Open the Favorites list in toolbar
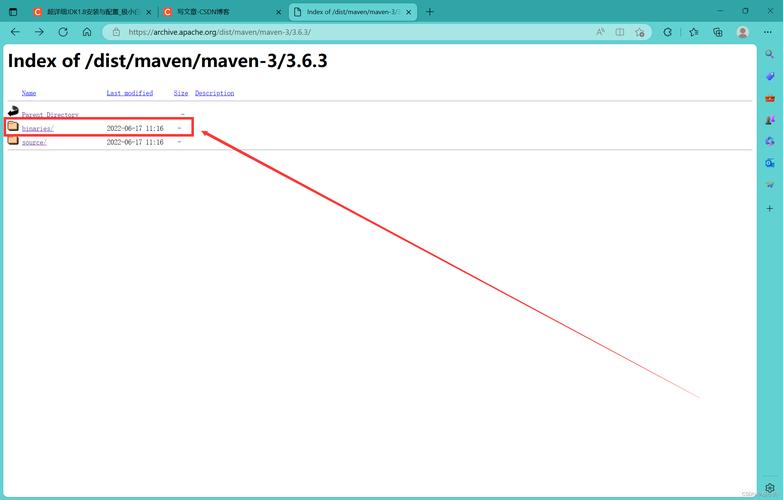Viewport: 783px width, 500px height. [693, 32]
